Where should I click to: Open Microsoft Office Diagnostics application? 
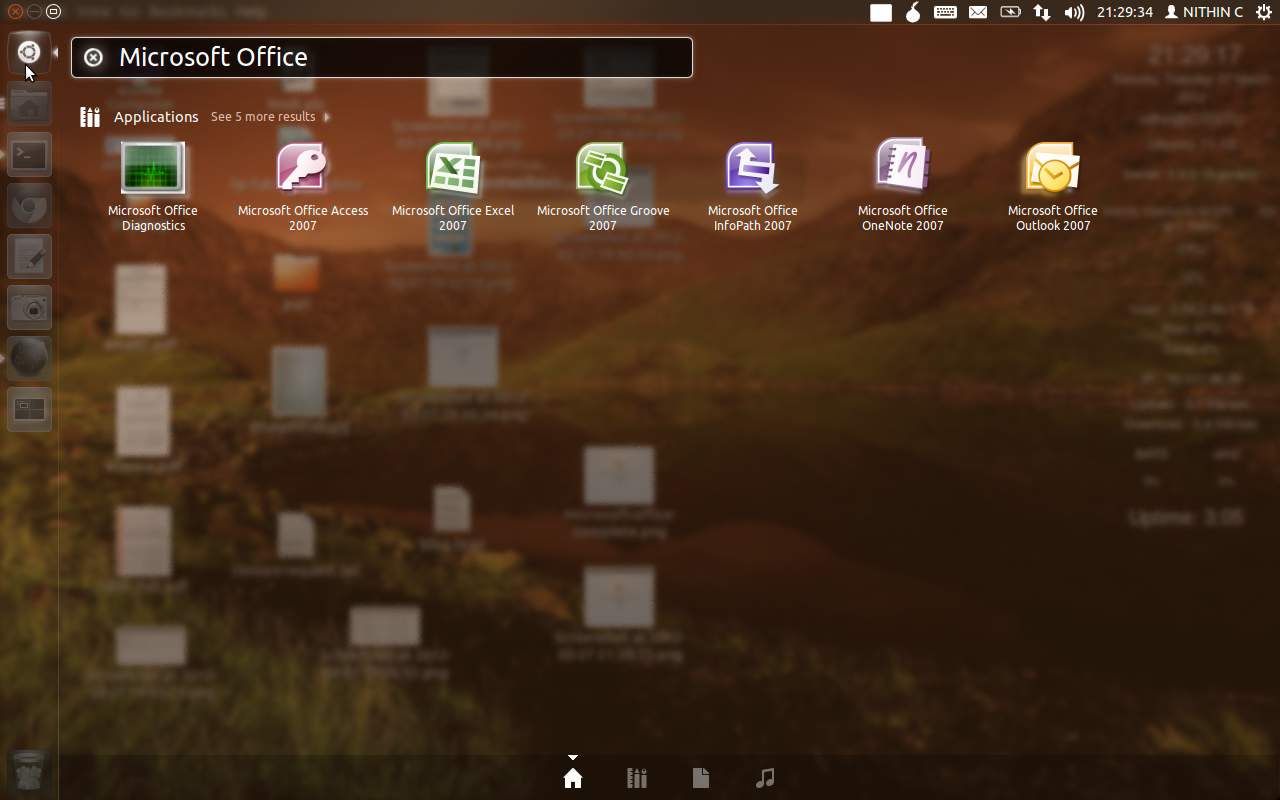tap(153, 187)
